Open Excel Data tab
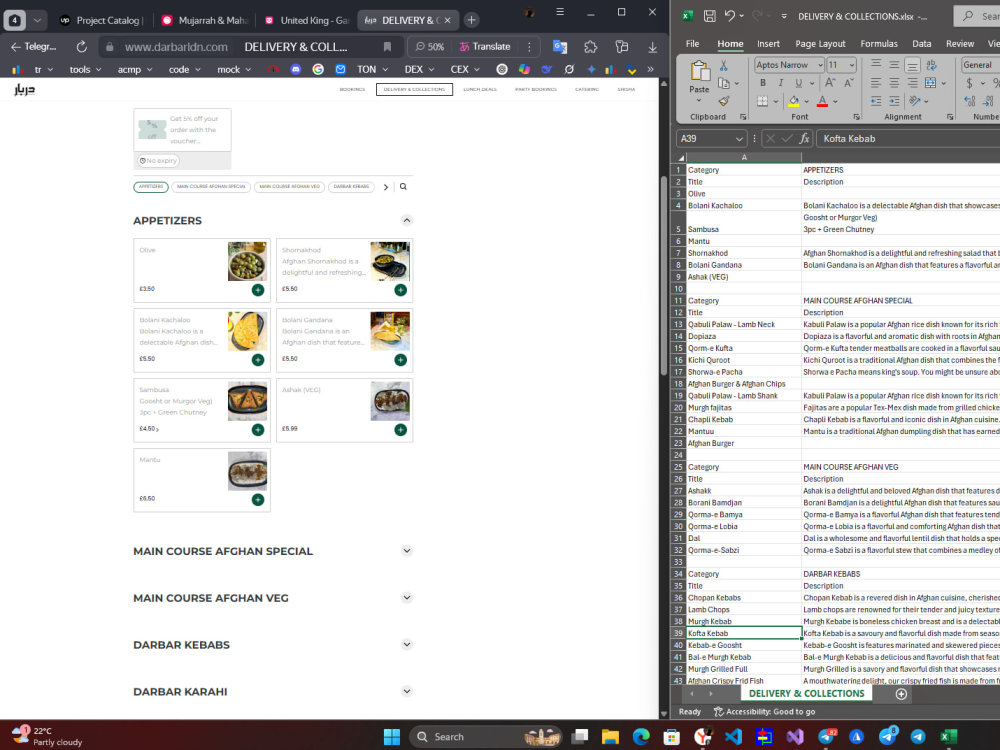 tap(921, 44)
